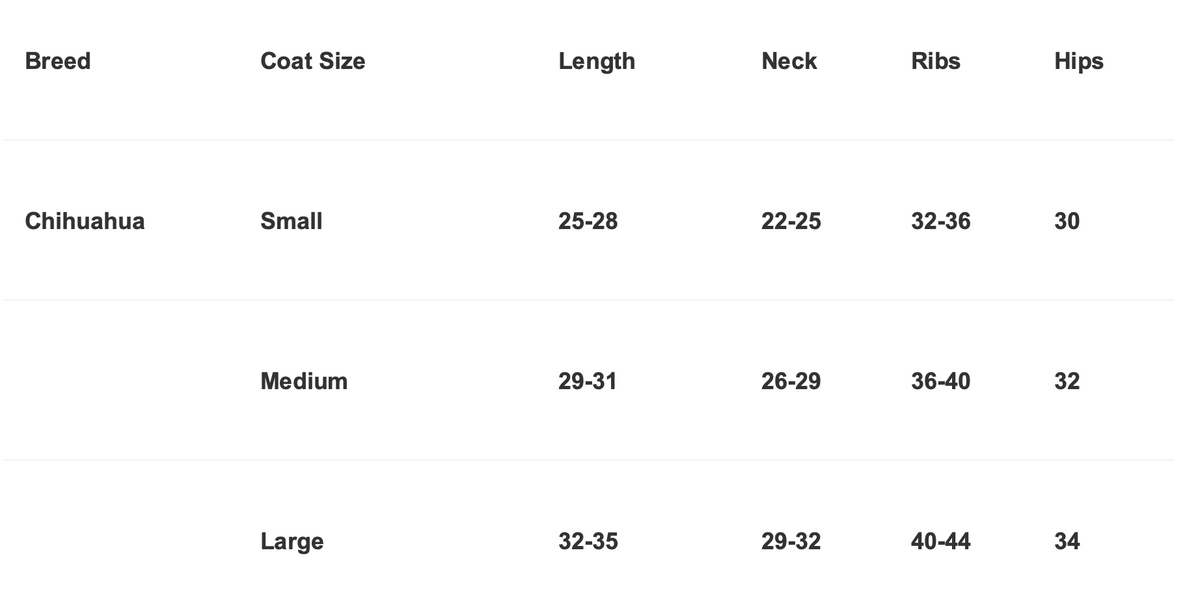
Task: Click the 40-44 ribs value
Action: pyautogui.click(x=940, y=541)
